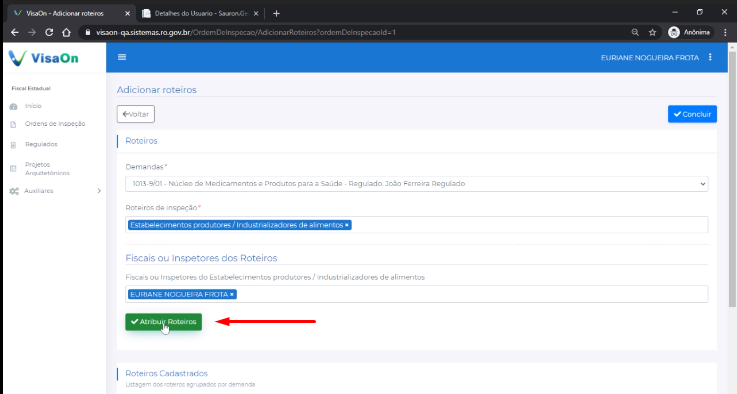Click the EURIANE NOGUEIRA FROTA header name
The width and height of the screenshot is (737, 394).
click(x=650, y=58)
